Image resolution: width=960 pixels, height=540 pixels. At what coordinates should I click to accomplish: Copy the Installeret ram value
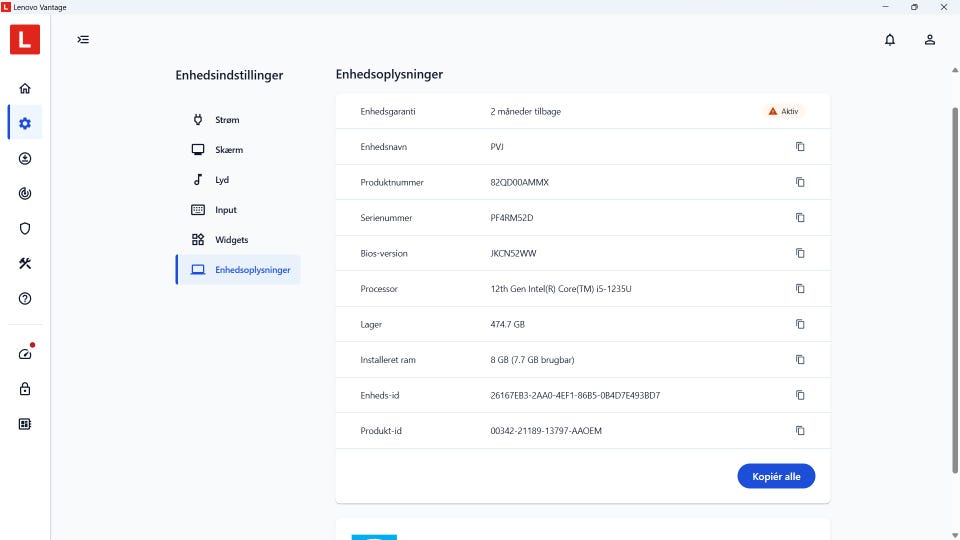[x=800, y=359]
